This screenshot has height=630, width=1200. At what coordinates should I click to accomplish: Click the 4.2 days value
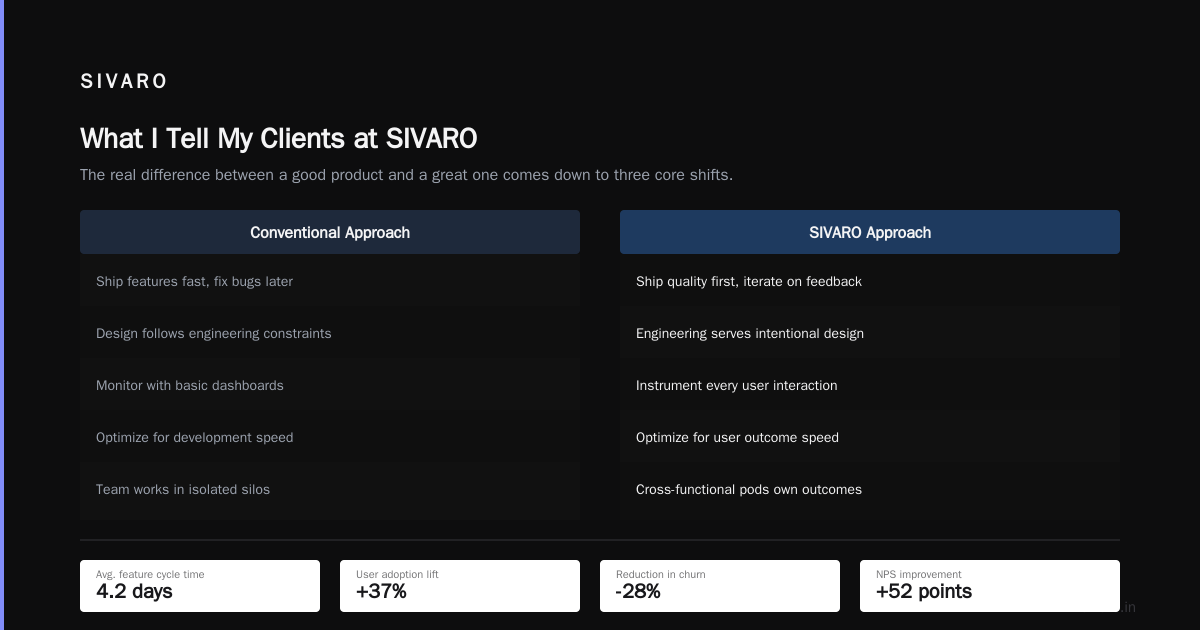click(x=134, y=592)
